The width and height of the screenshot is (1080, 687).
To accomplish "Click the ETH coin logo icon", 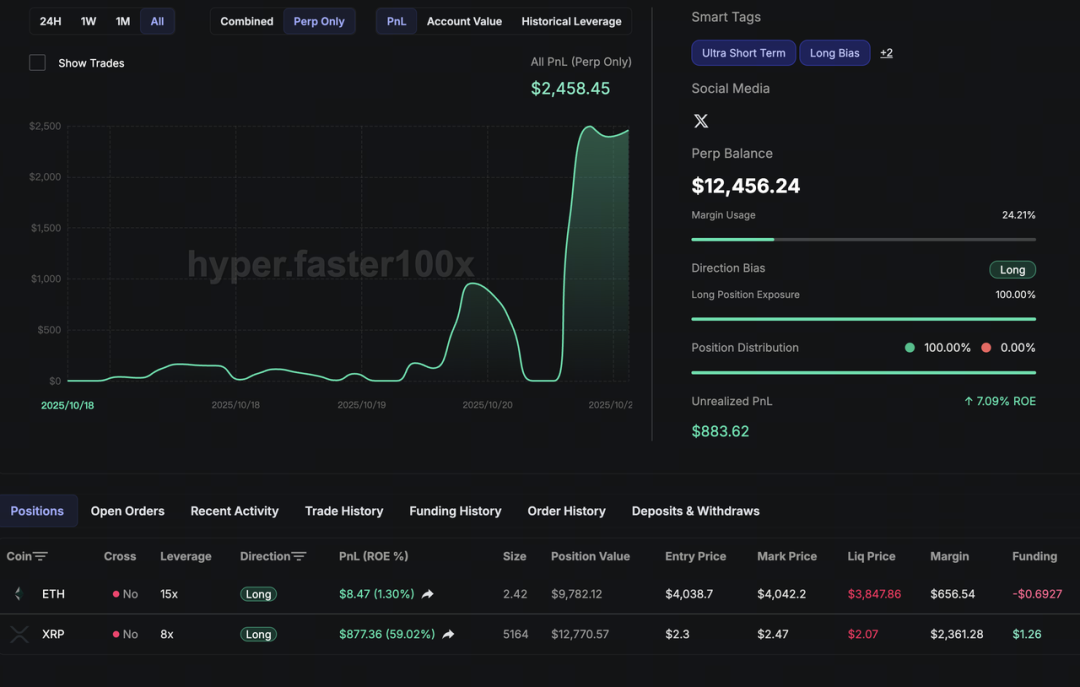I will [x=18, y=594].
